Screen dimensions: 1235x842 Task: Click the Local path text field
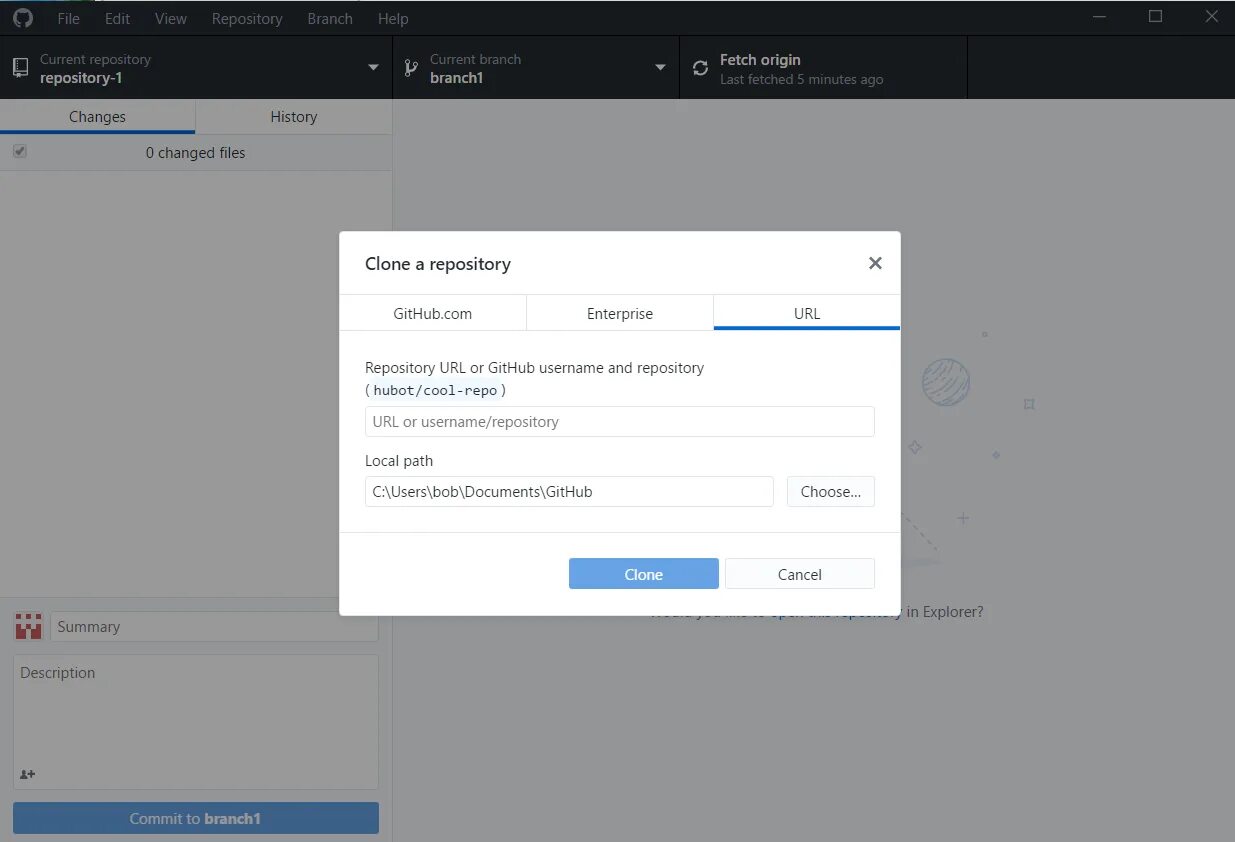click(x=569, y=491)
